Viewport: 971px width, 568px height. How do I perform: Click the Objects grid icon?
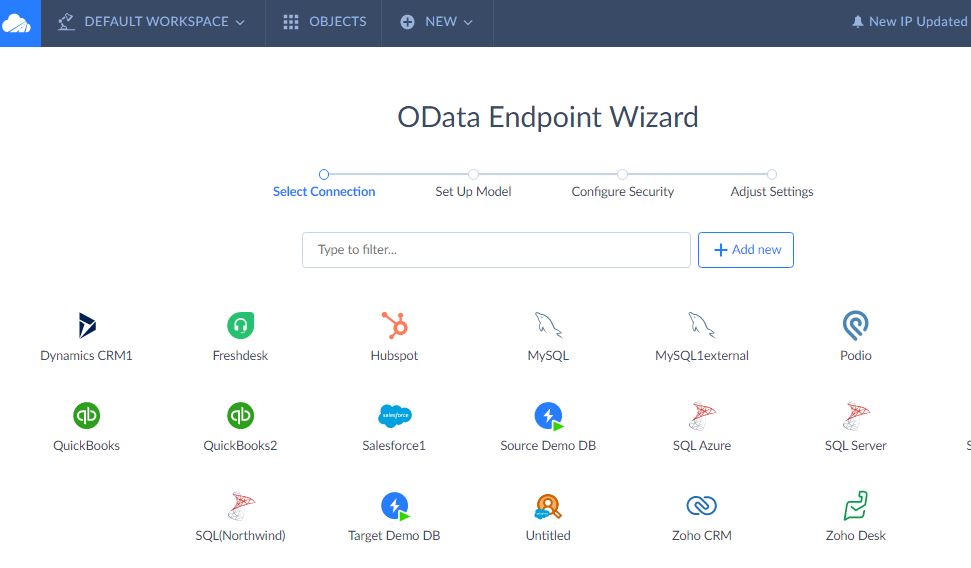(x=291, y=22)
